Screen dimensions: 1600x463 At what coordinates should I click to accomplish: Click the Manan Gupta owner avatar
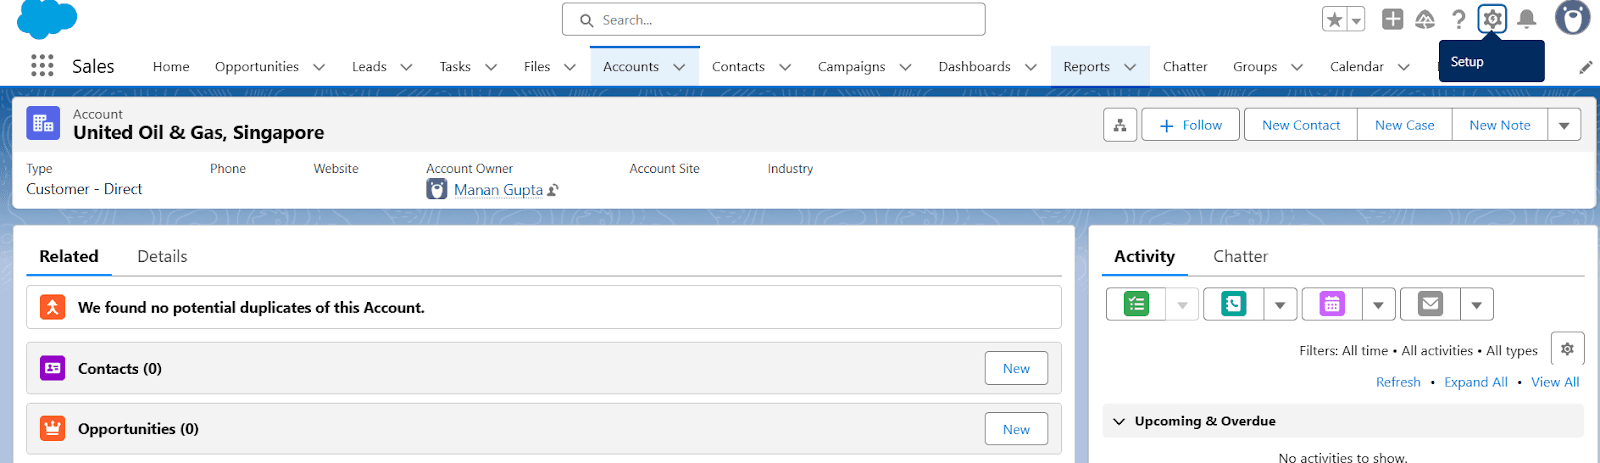coord(437,189)
